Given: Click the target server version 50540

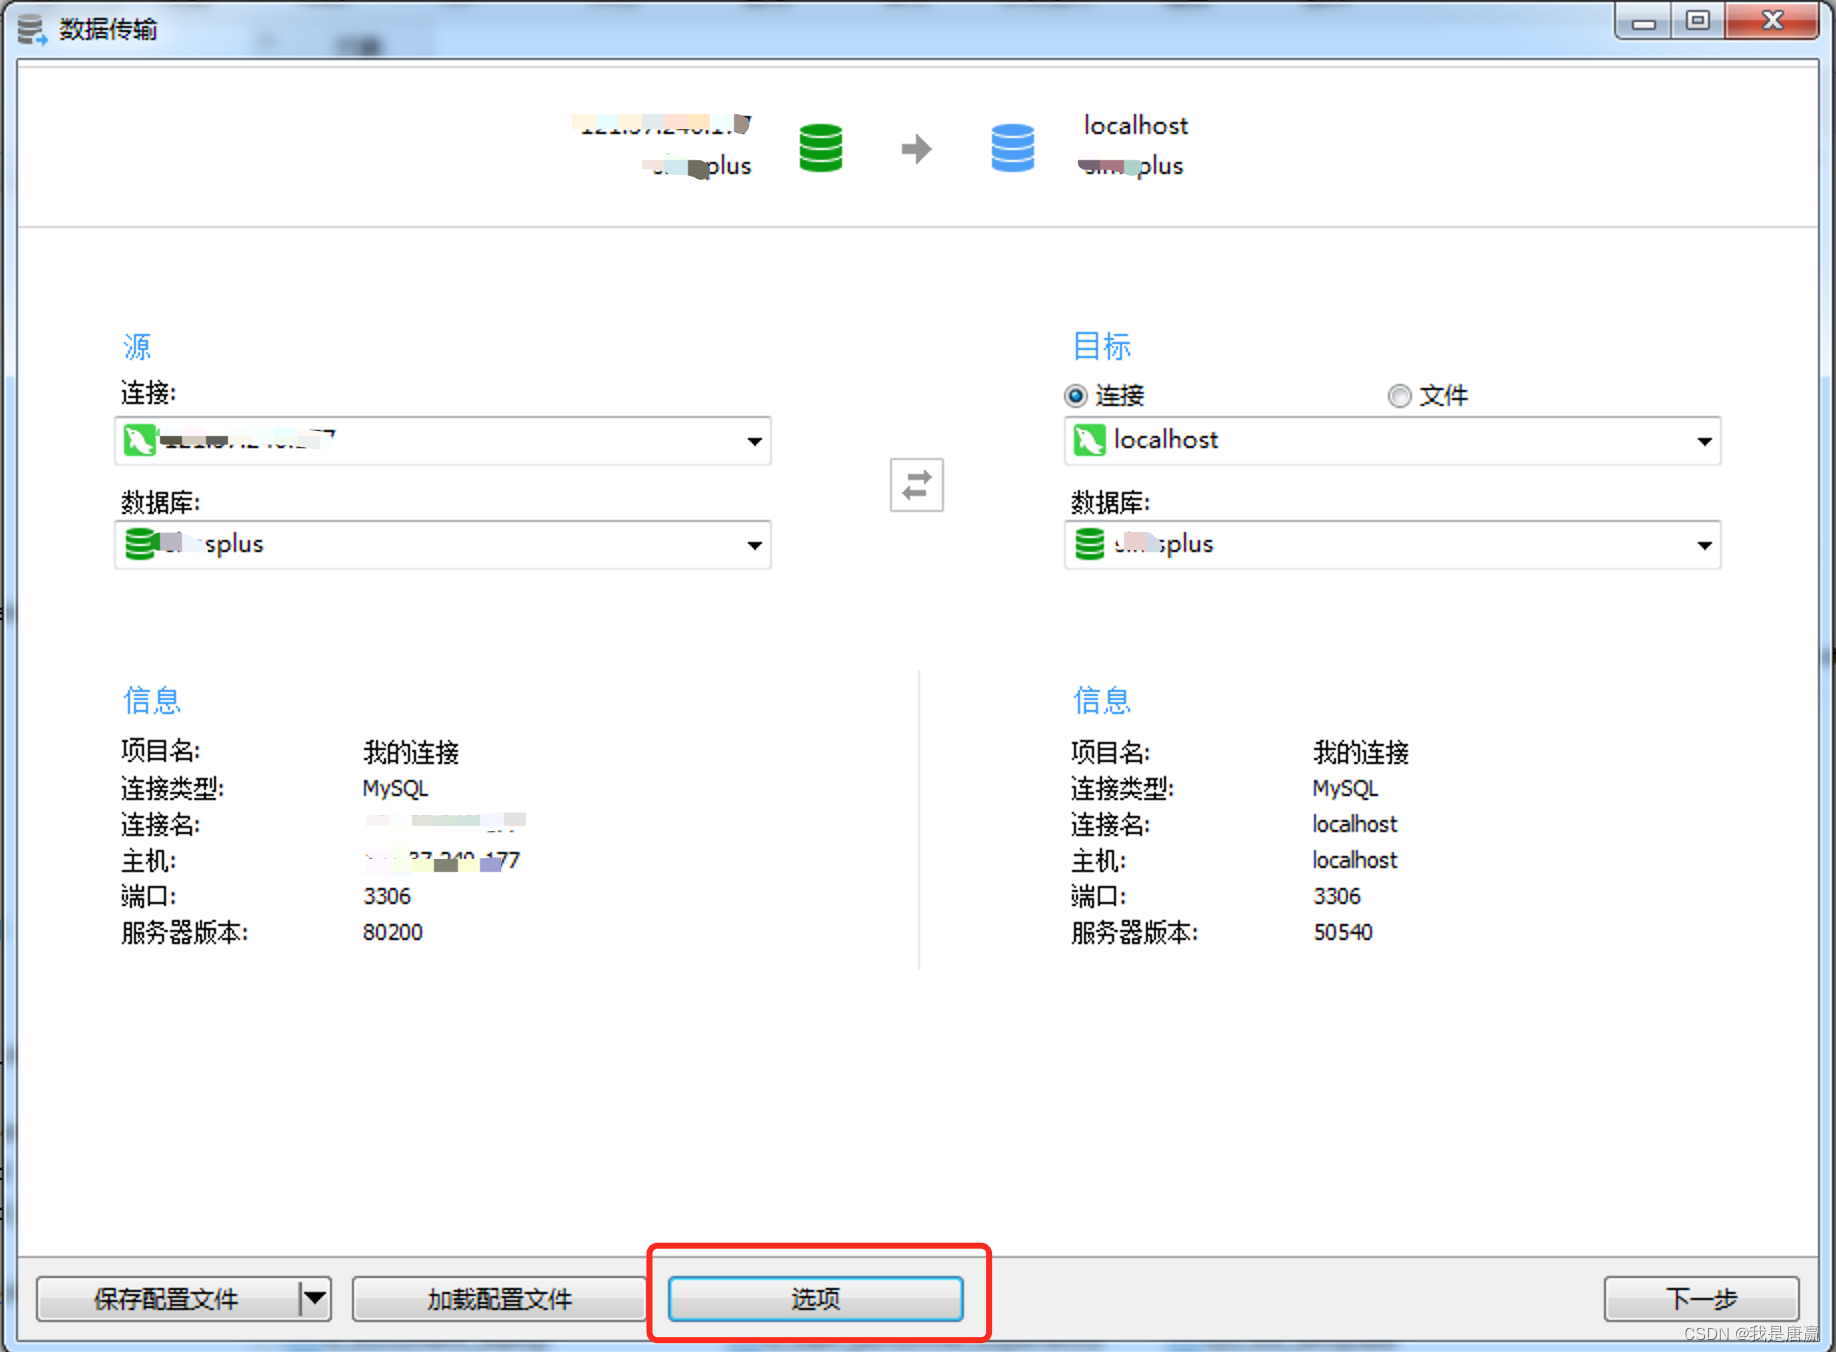Looking at the screenshot, I should (x=1342, y=932).
